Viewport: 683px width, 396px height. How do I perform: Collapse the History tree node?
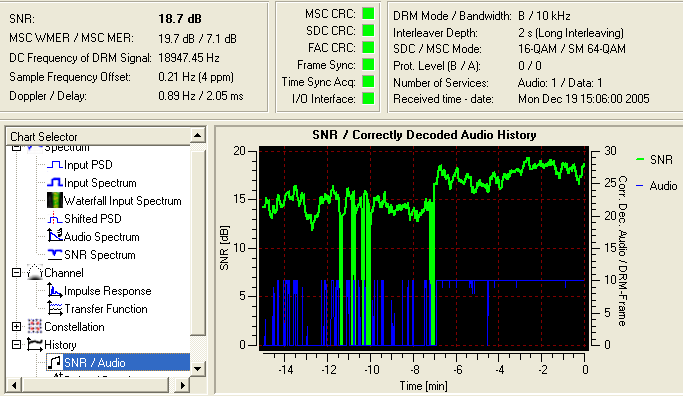[17, 345]
